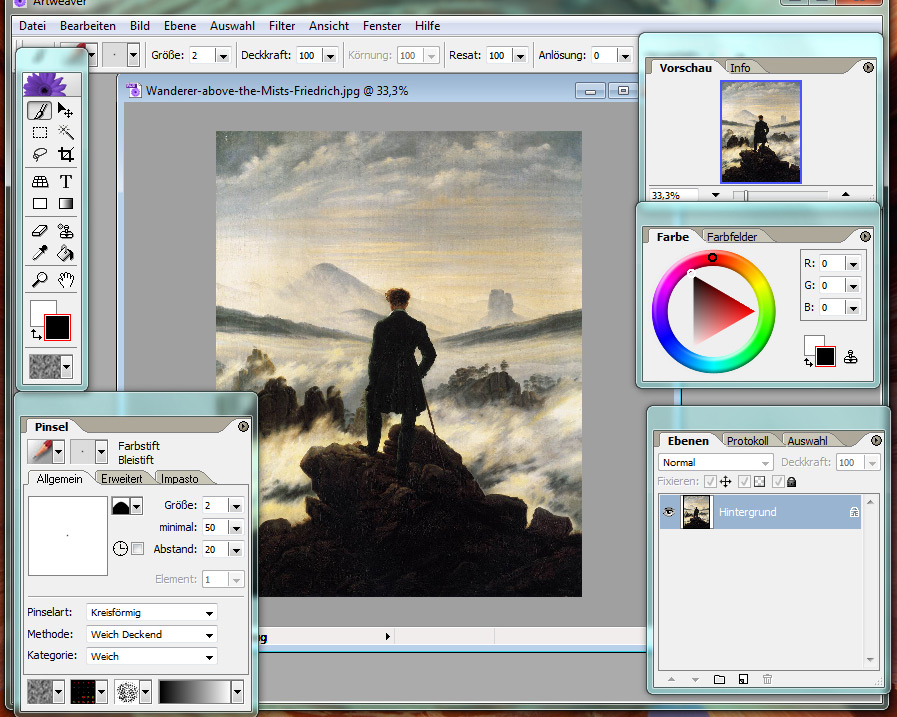
Task: Create a new layer group folder
Action: pyautogui.click(x=719, y=679)
